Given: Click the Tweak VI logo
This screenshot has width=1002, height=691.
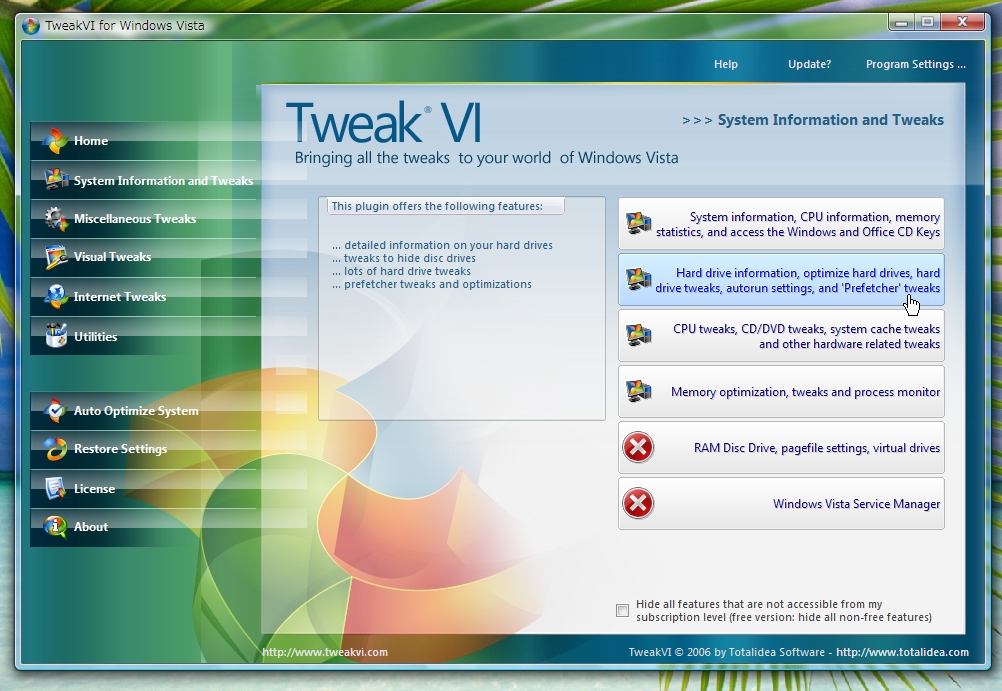Looking at the screenshot, I should [383, 122].
